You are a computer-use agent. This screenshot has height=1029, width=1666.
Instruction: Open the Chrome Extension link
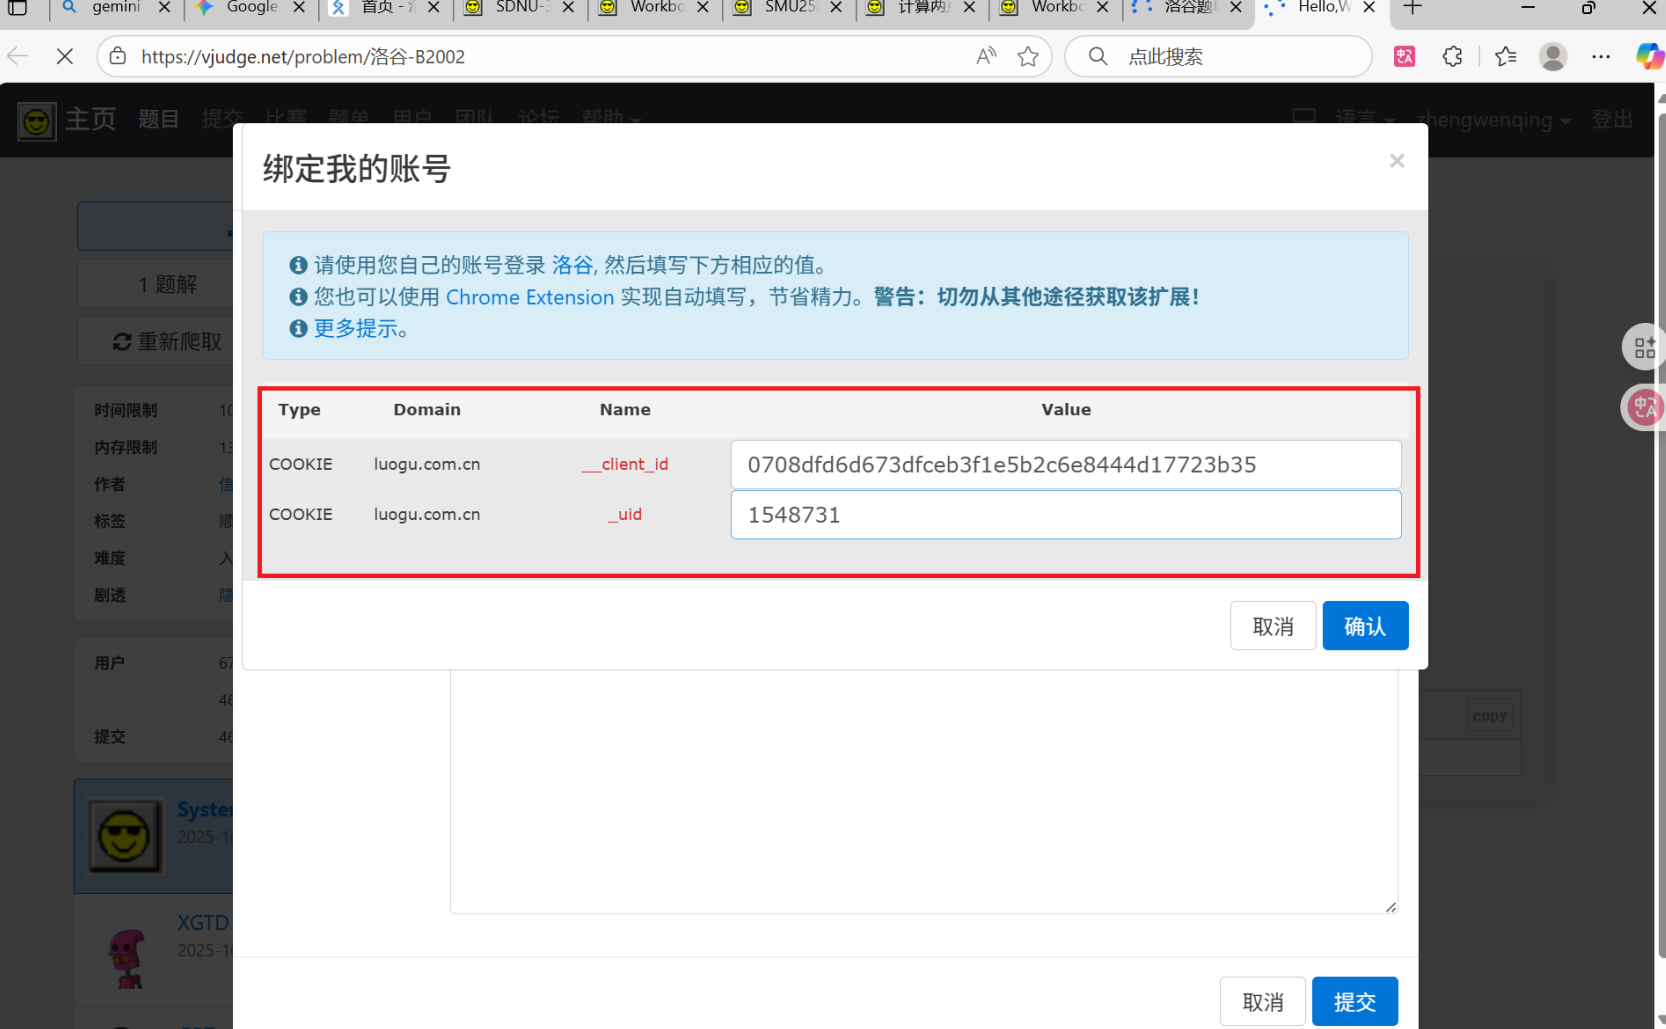(529, 297)
